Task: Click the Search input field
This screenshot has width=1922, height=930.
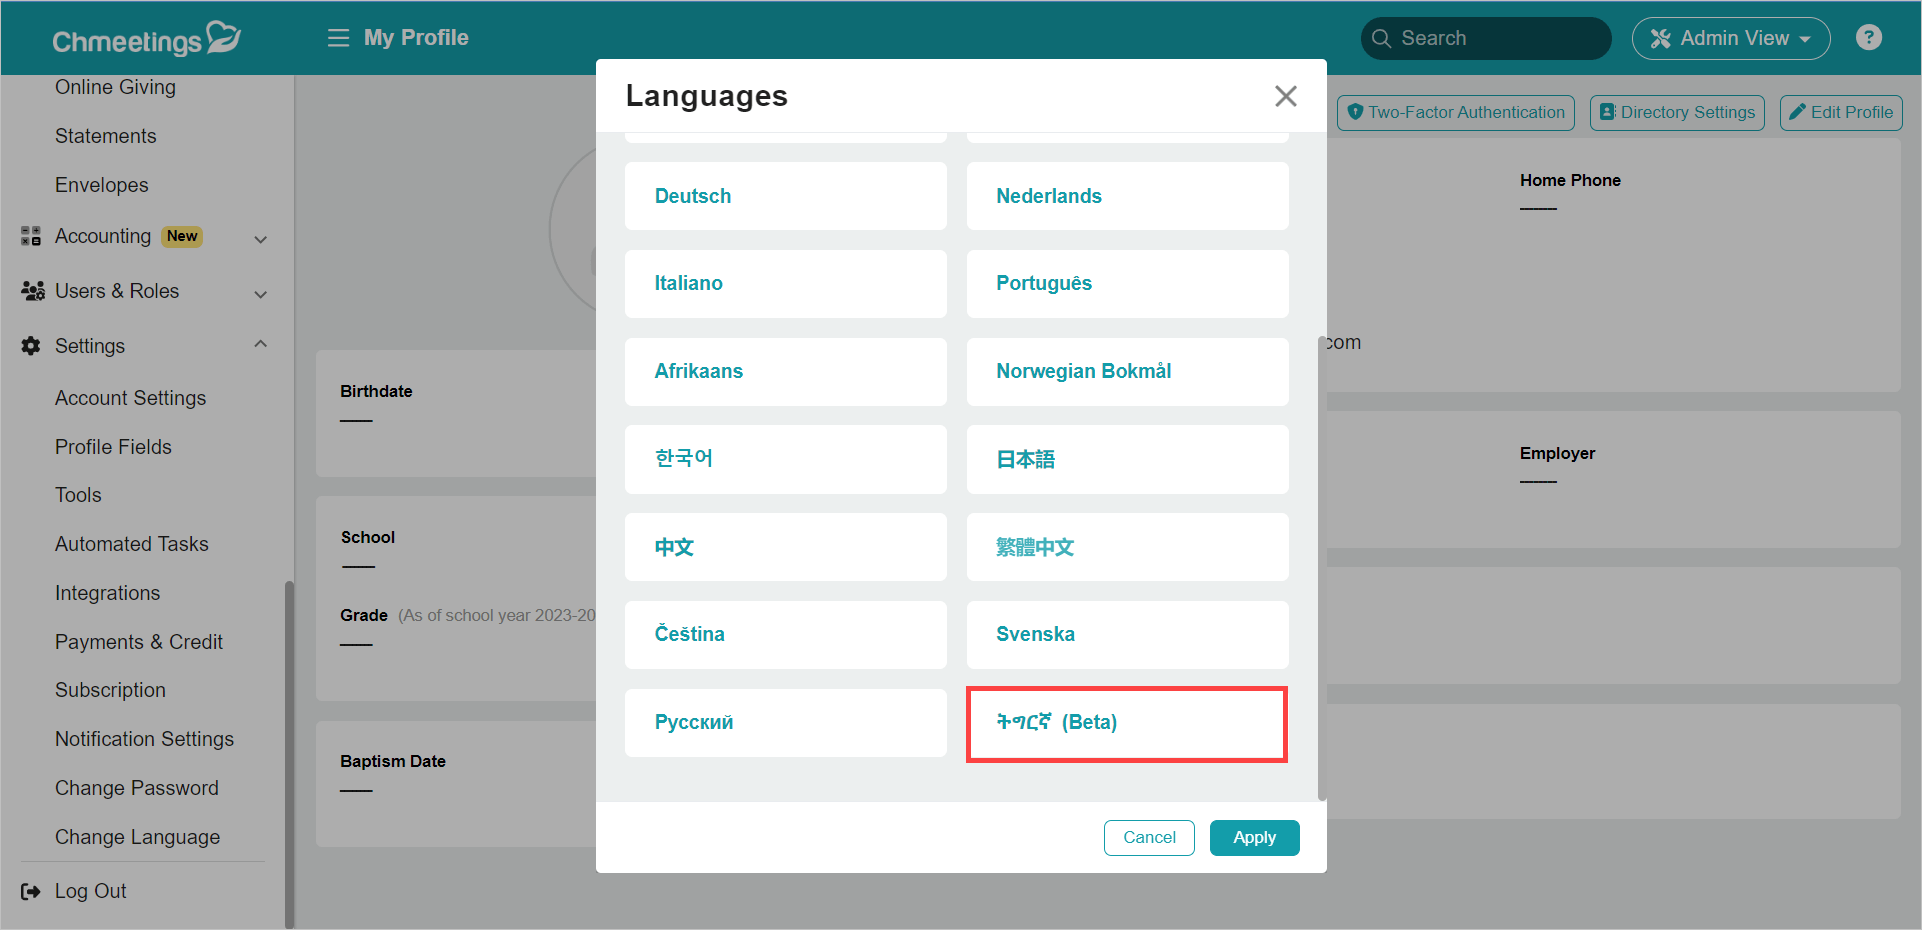Action: pos(1485,38)
